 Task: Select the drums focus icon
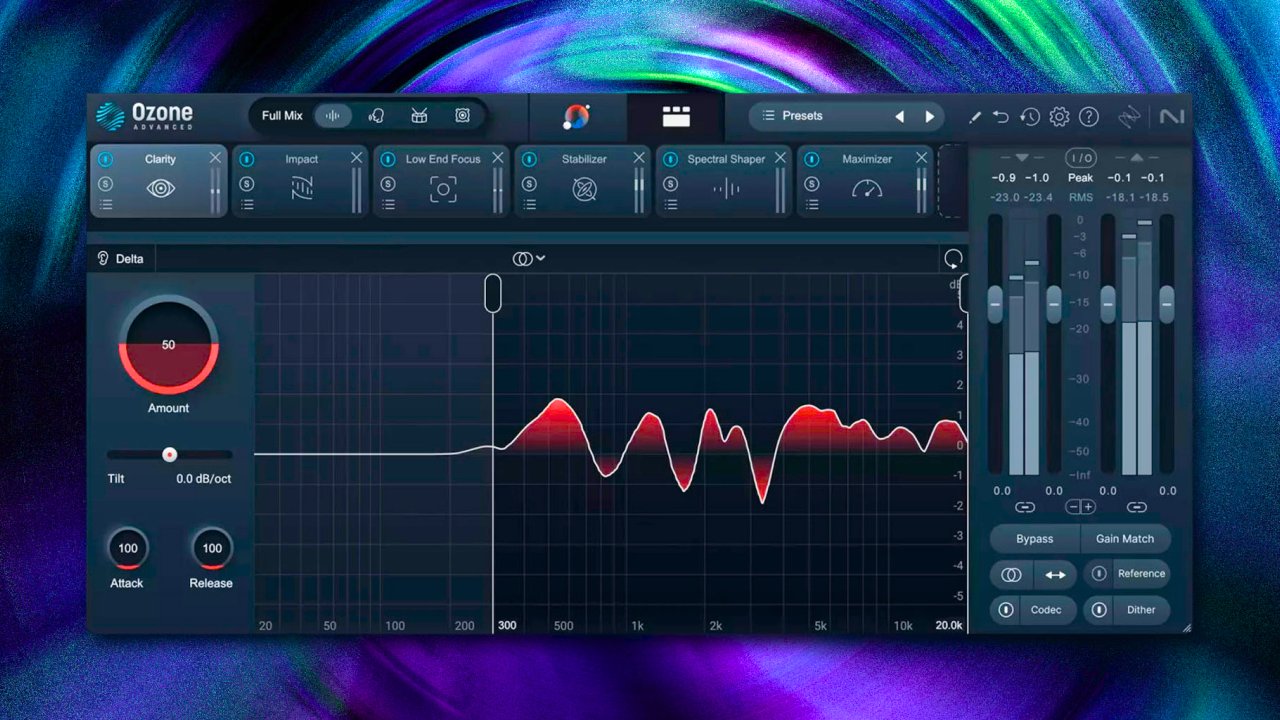pyautogui.click(x=419, y=116)
